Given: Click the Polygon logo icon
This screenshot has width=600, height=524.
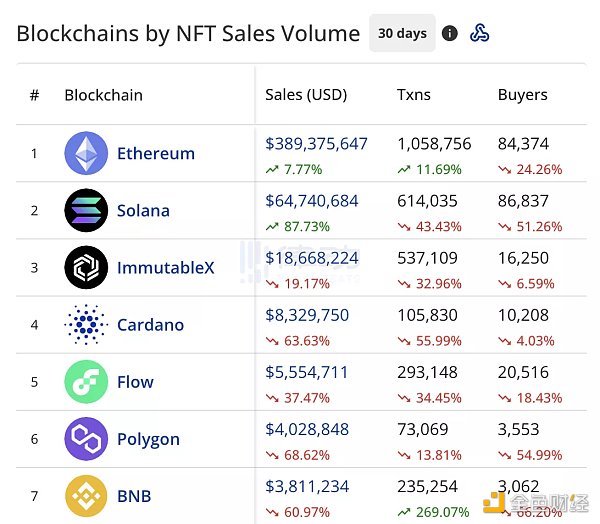Looking at the screenshot, I should click(x=86, y=439).
